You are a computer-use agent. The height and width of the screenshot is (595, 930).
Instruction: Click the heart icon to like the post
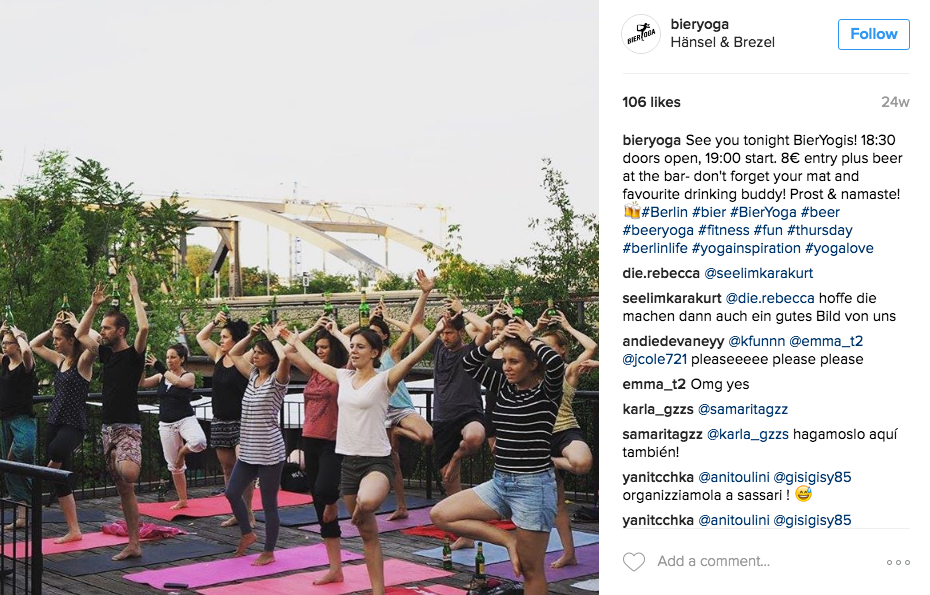(633, 561)
